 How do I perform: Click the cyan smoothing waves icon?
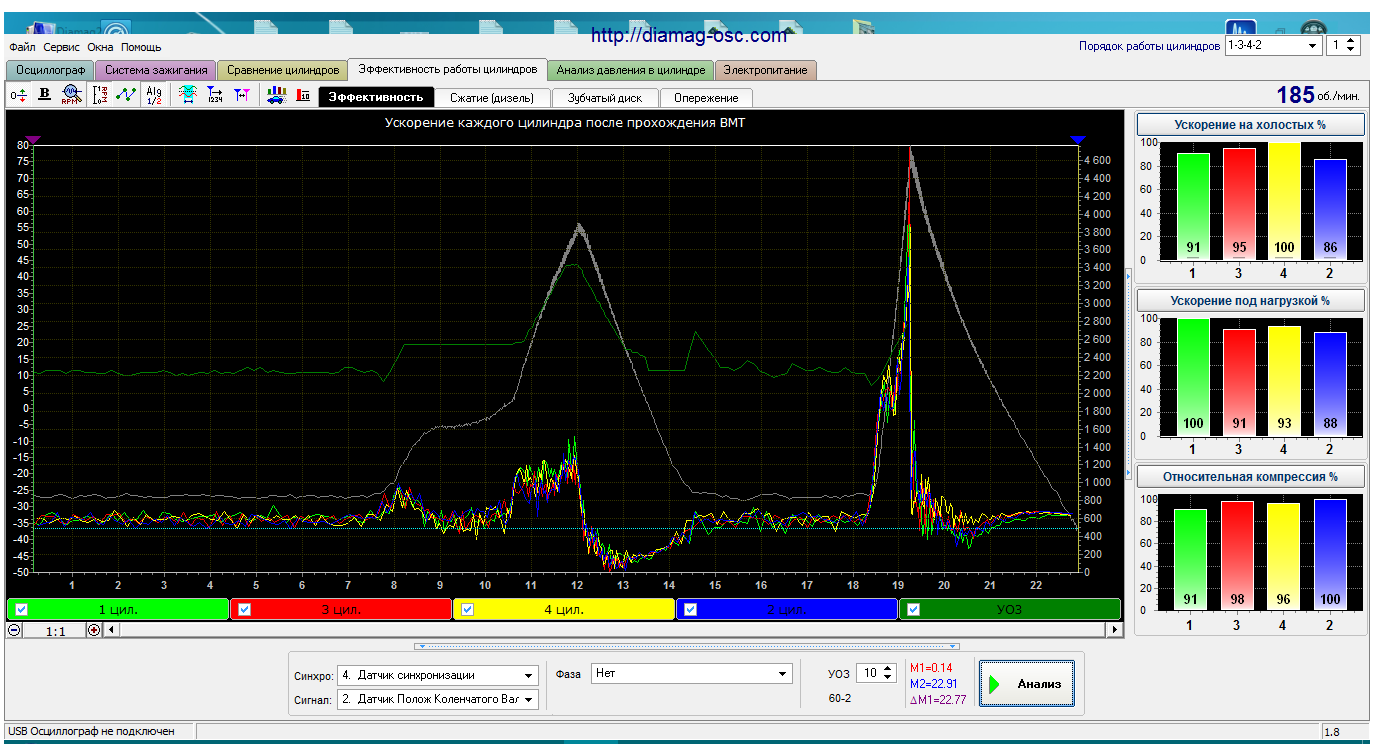[187, 95]
